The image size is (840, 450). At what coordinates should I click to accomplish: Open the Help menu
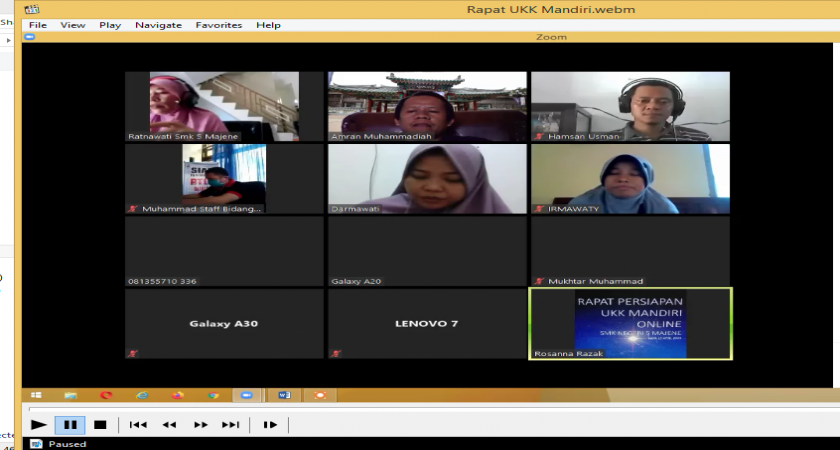(x=268, y=25)
